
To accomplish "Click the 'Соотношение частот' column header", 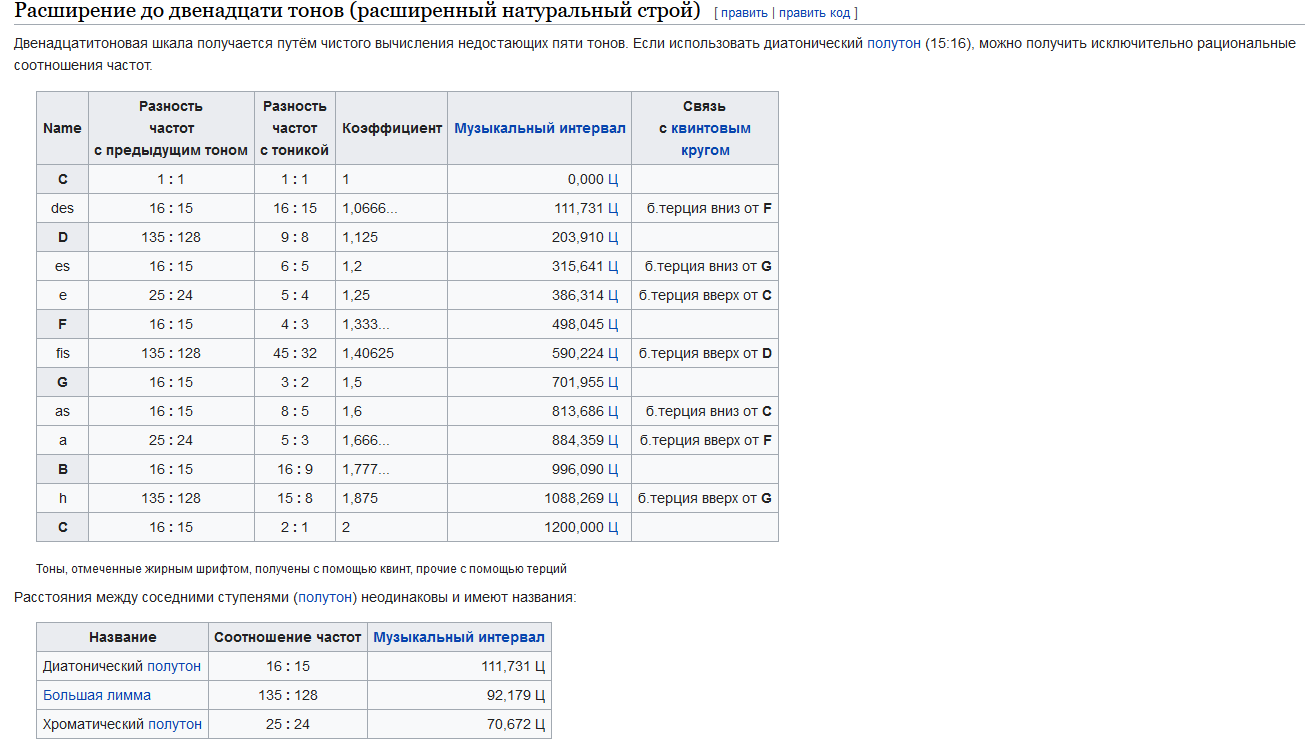I will tap(288, 637).
